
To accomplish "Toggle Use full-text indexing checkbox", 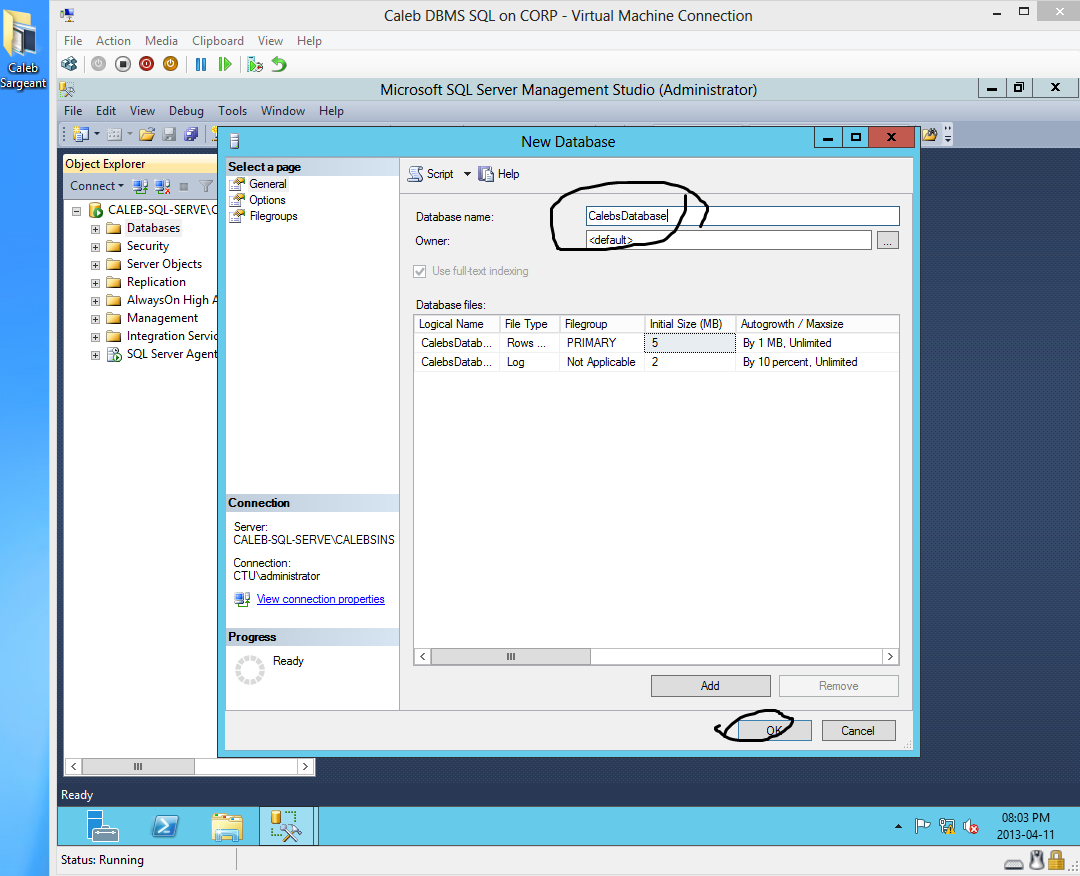I will click(419, 271).
